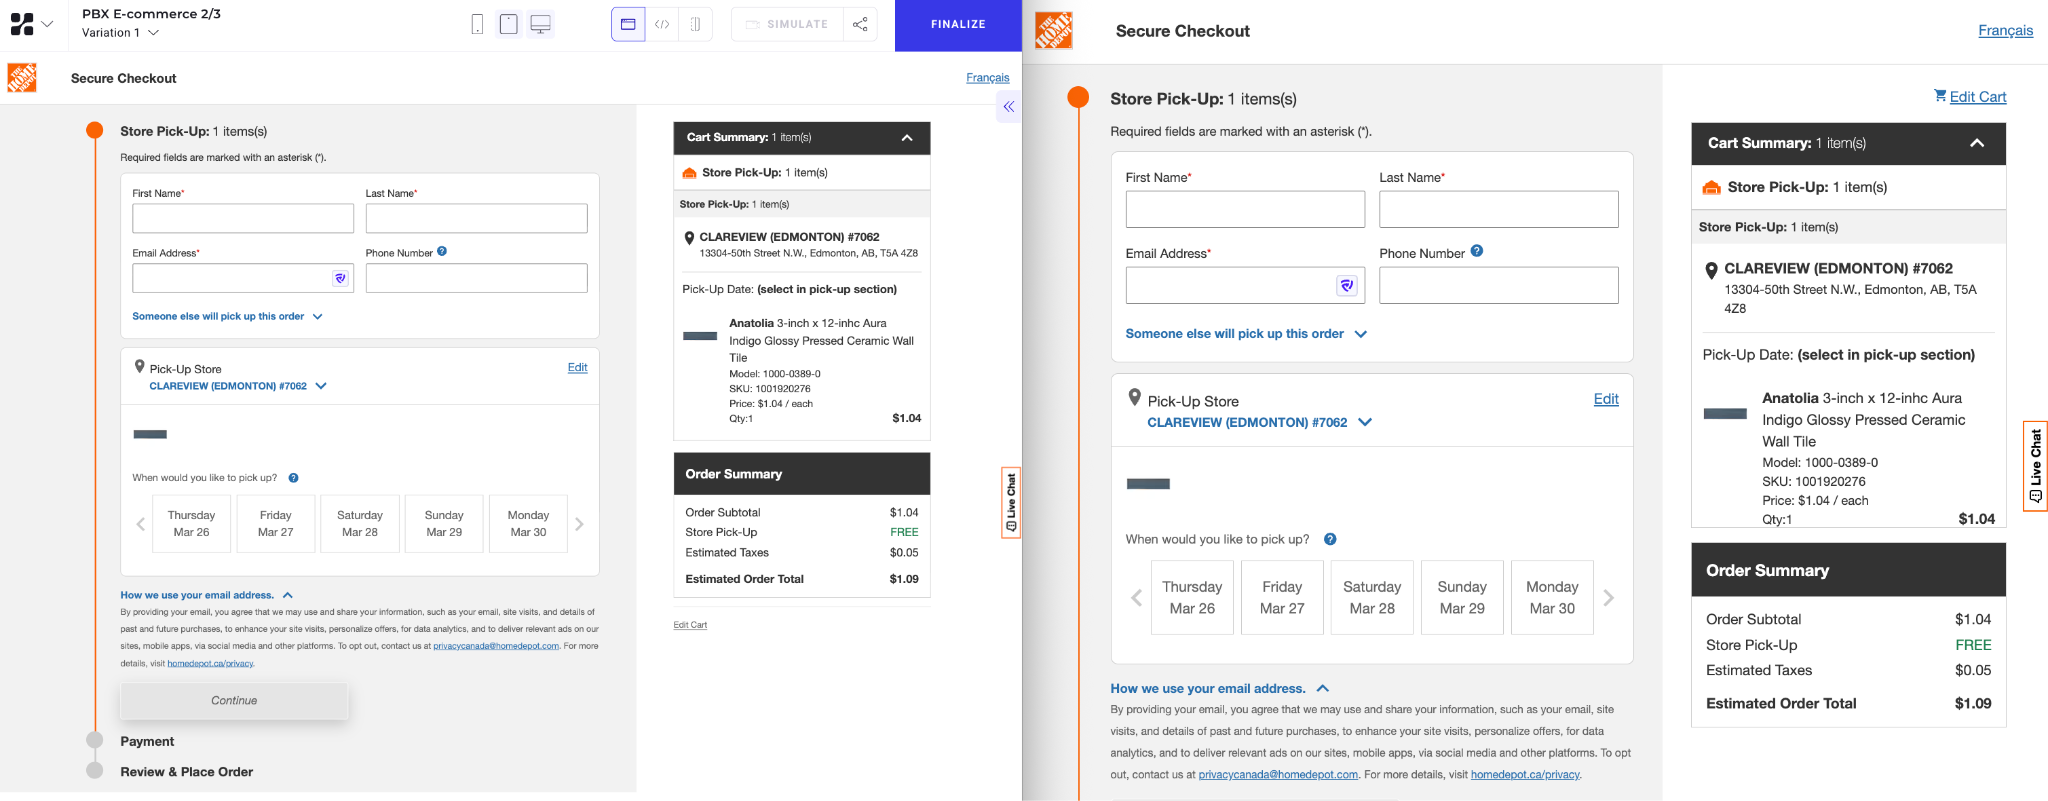Click the Payment step in editor preview
Screen dimensions: 2048x801
(x=147, y=741)
